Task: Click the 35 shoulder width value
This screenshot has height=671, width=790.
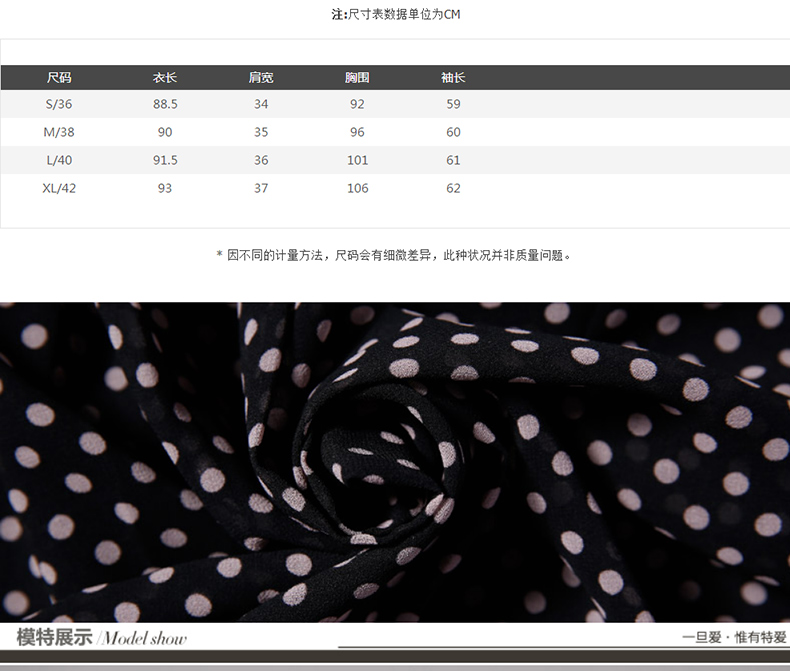Action: click(x=261, y=132)
